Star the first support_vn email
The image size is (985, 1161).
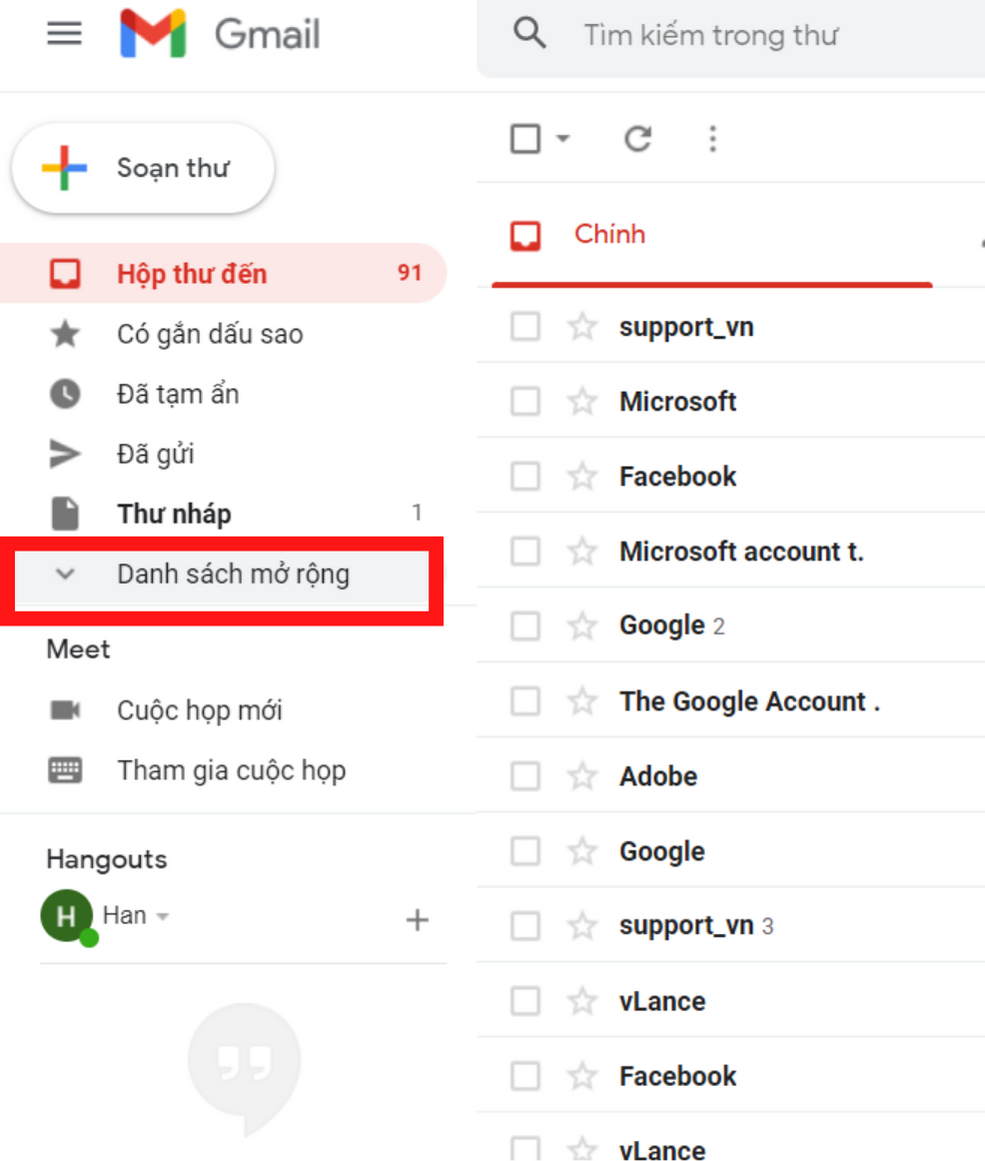pos(582,327)
